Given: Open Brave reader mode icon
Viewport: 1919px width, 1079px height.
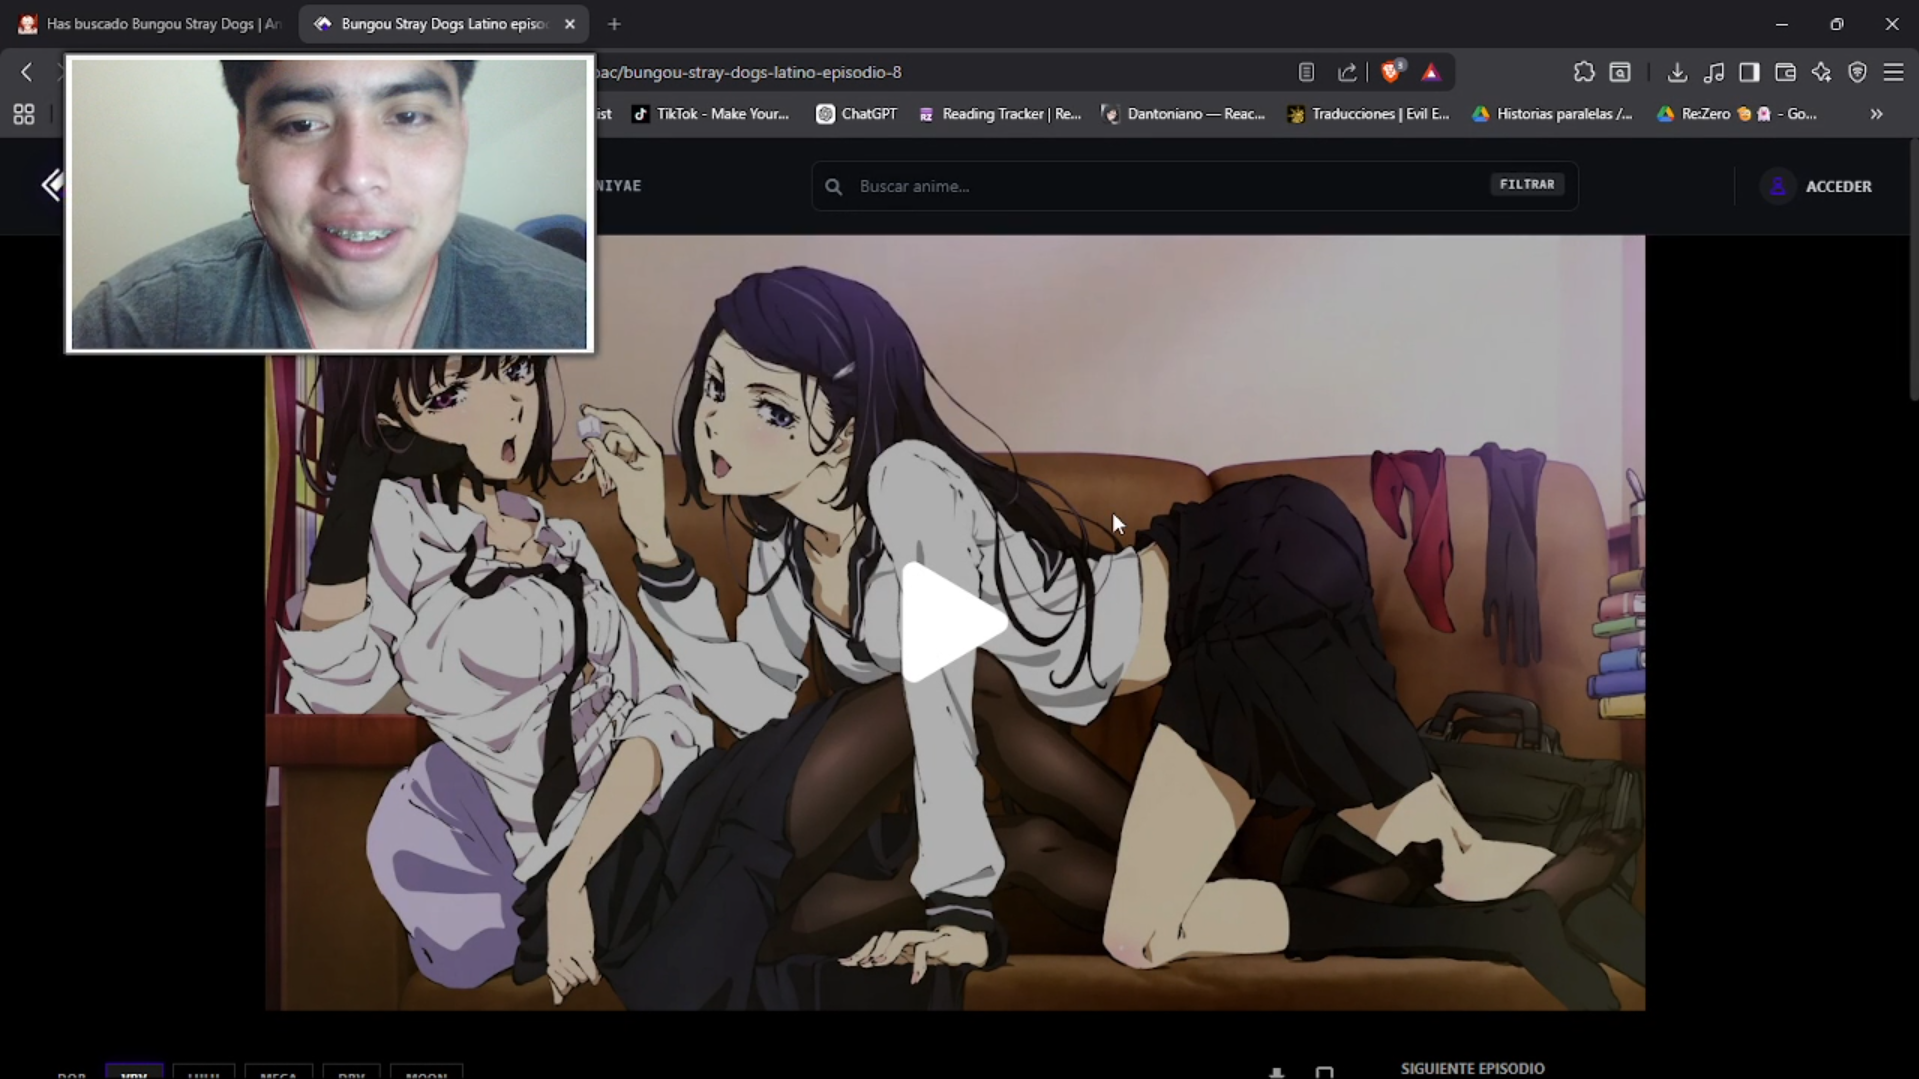Looking at the screenshot, I should (1306, 72).
